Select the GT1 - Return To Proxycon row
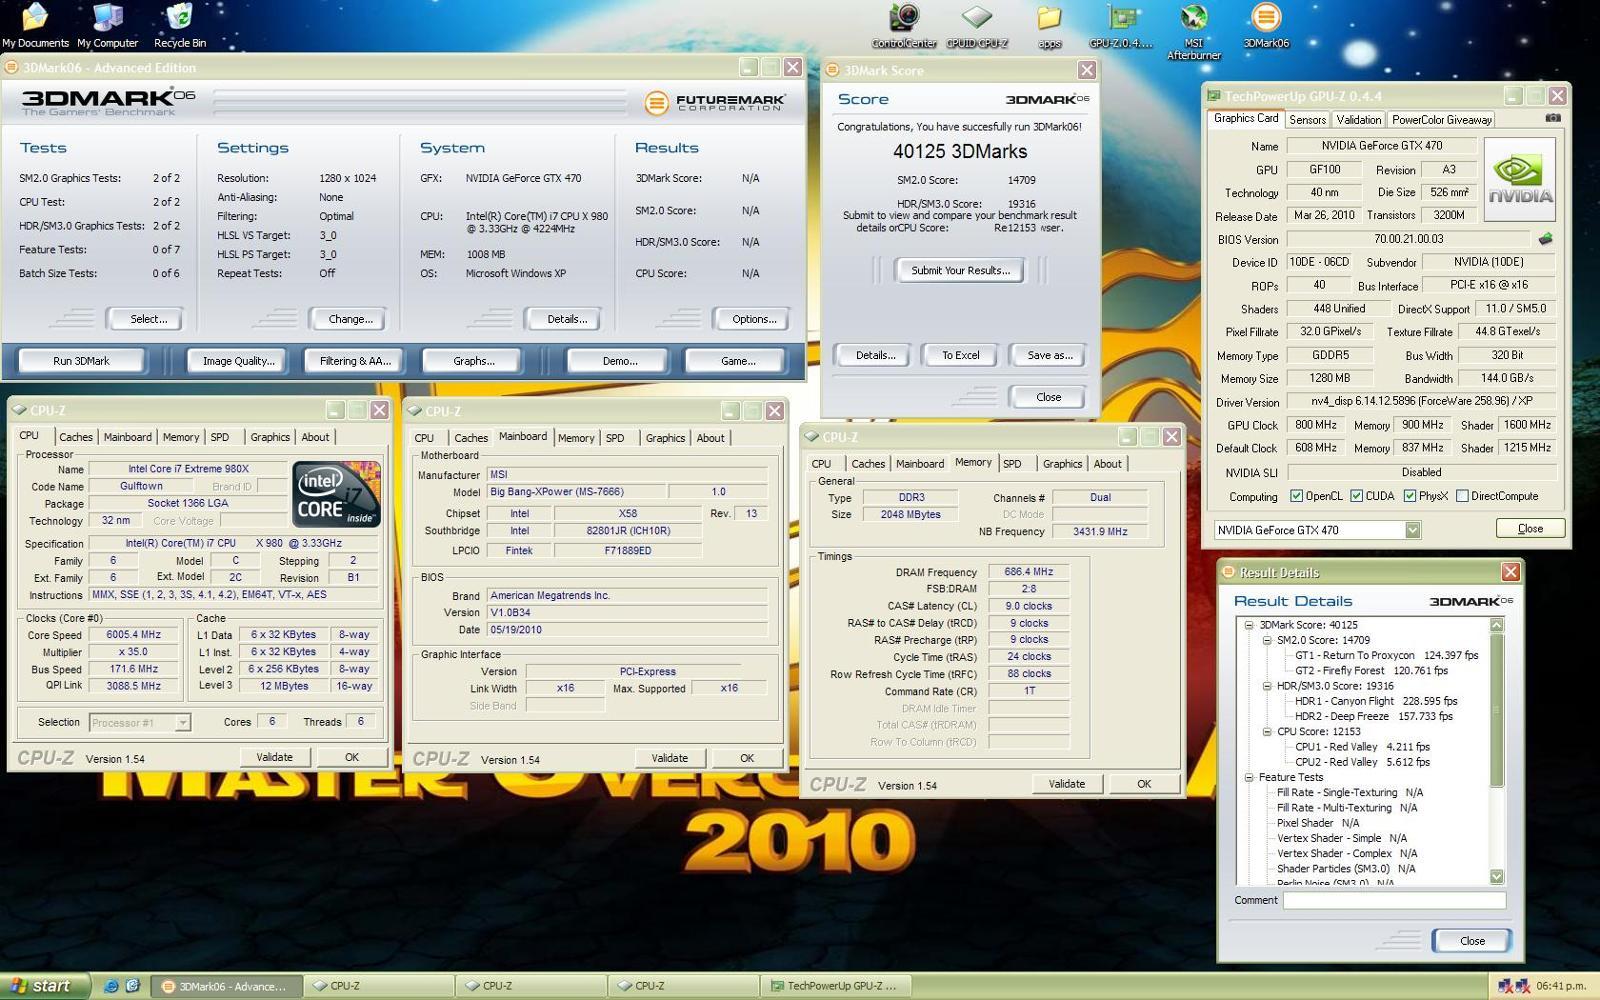This screenshot has width=1600, height=1000. click(1386, 655)
